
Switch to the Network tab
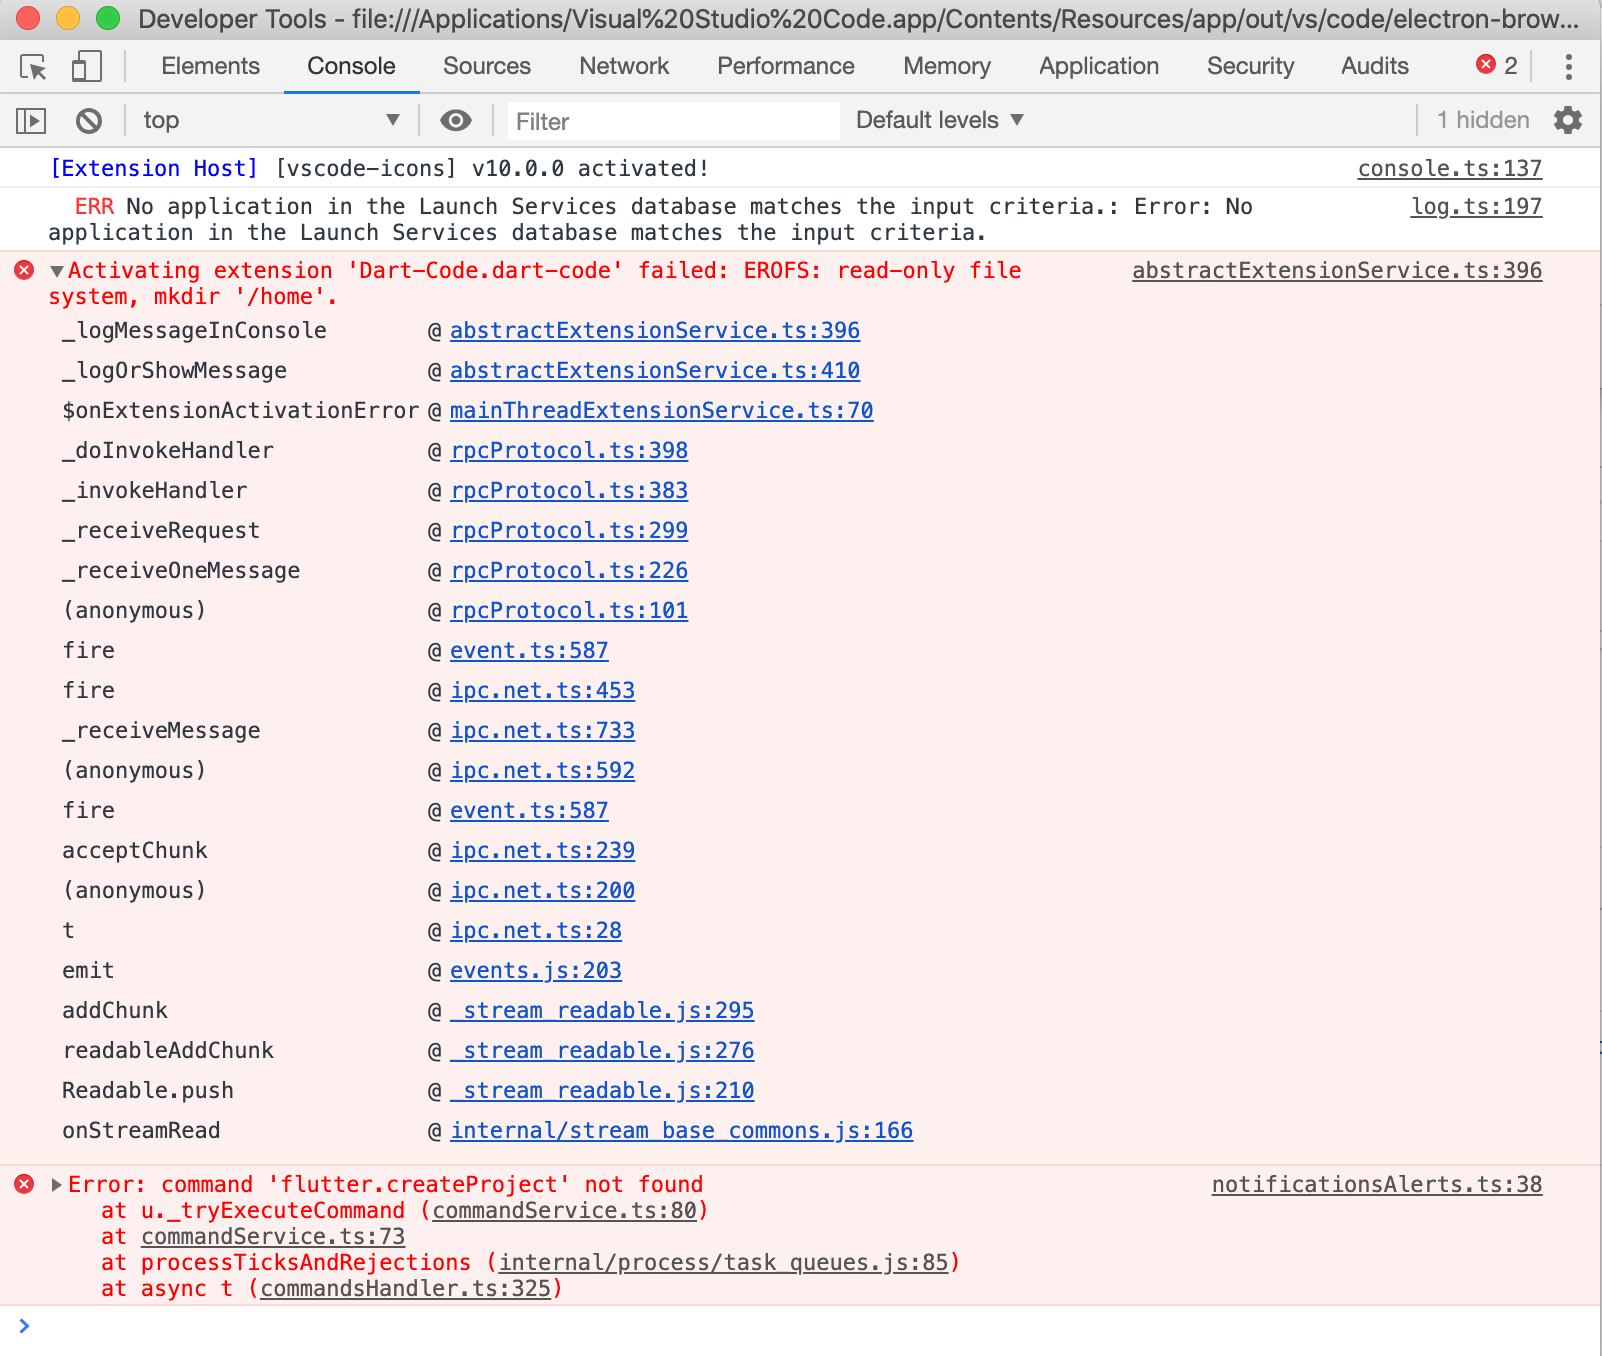[624, 66]
